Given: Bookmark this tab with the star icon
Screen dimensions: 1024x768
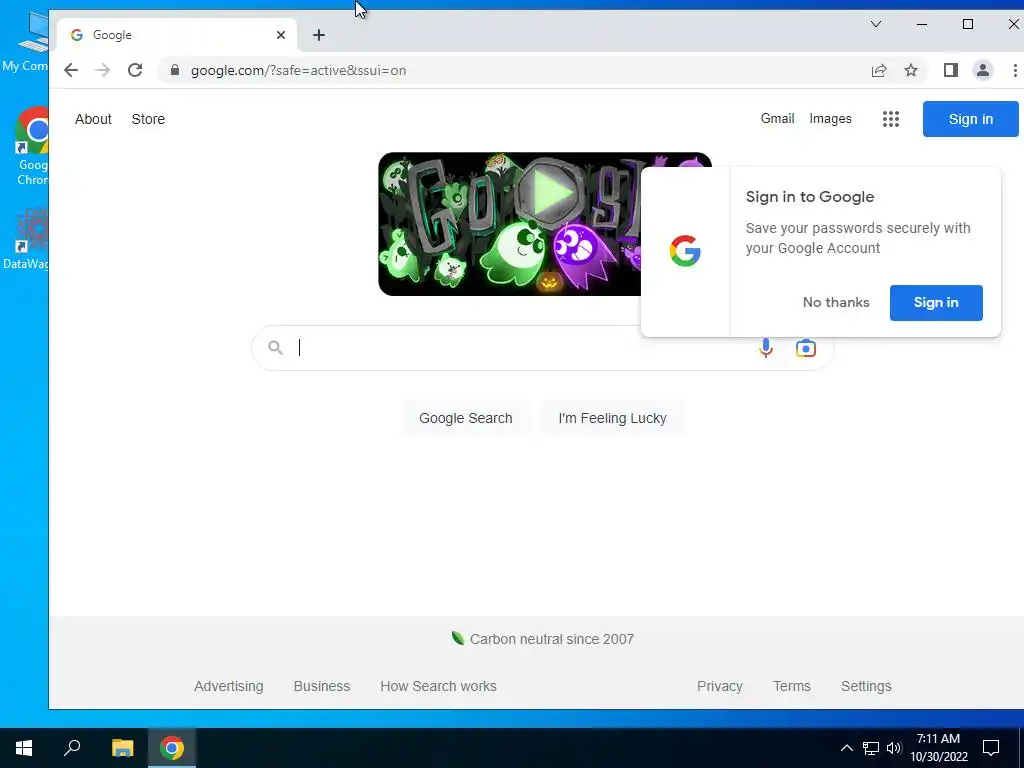Looking at the screenshot, I should point(911,71).
